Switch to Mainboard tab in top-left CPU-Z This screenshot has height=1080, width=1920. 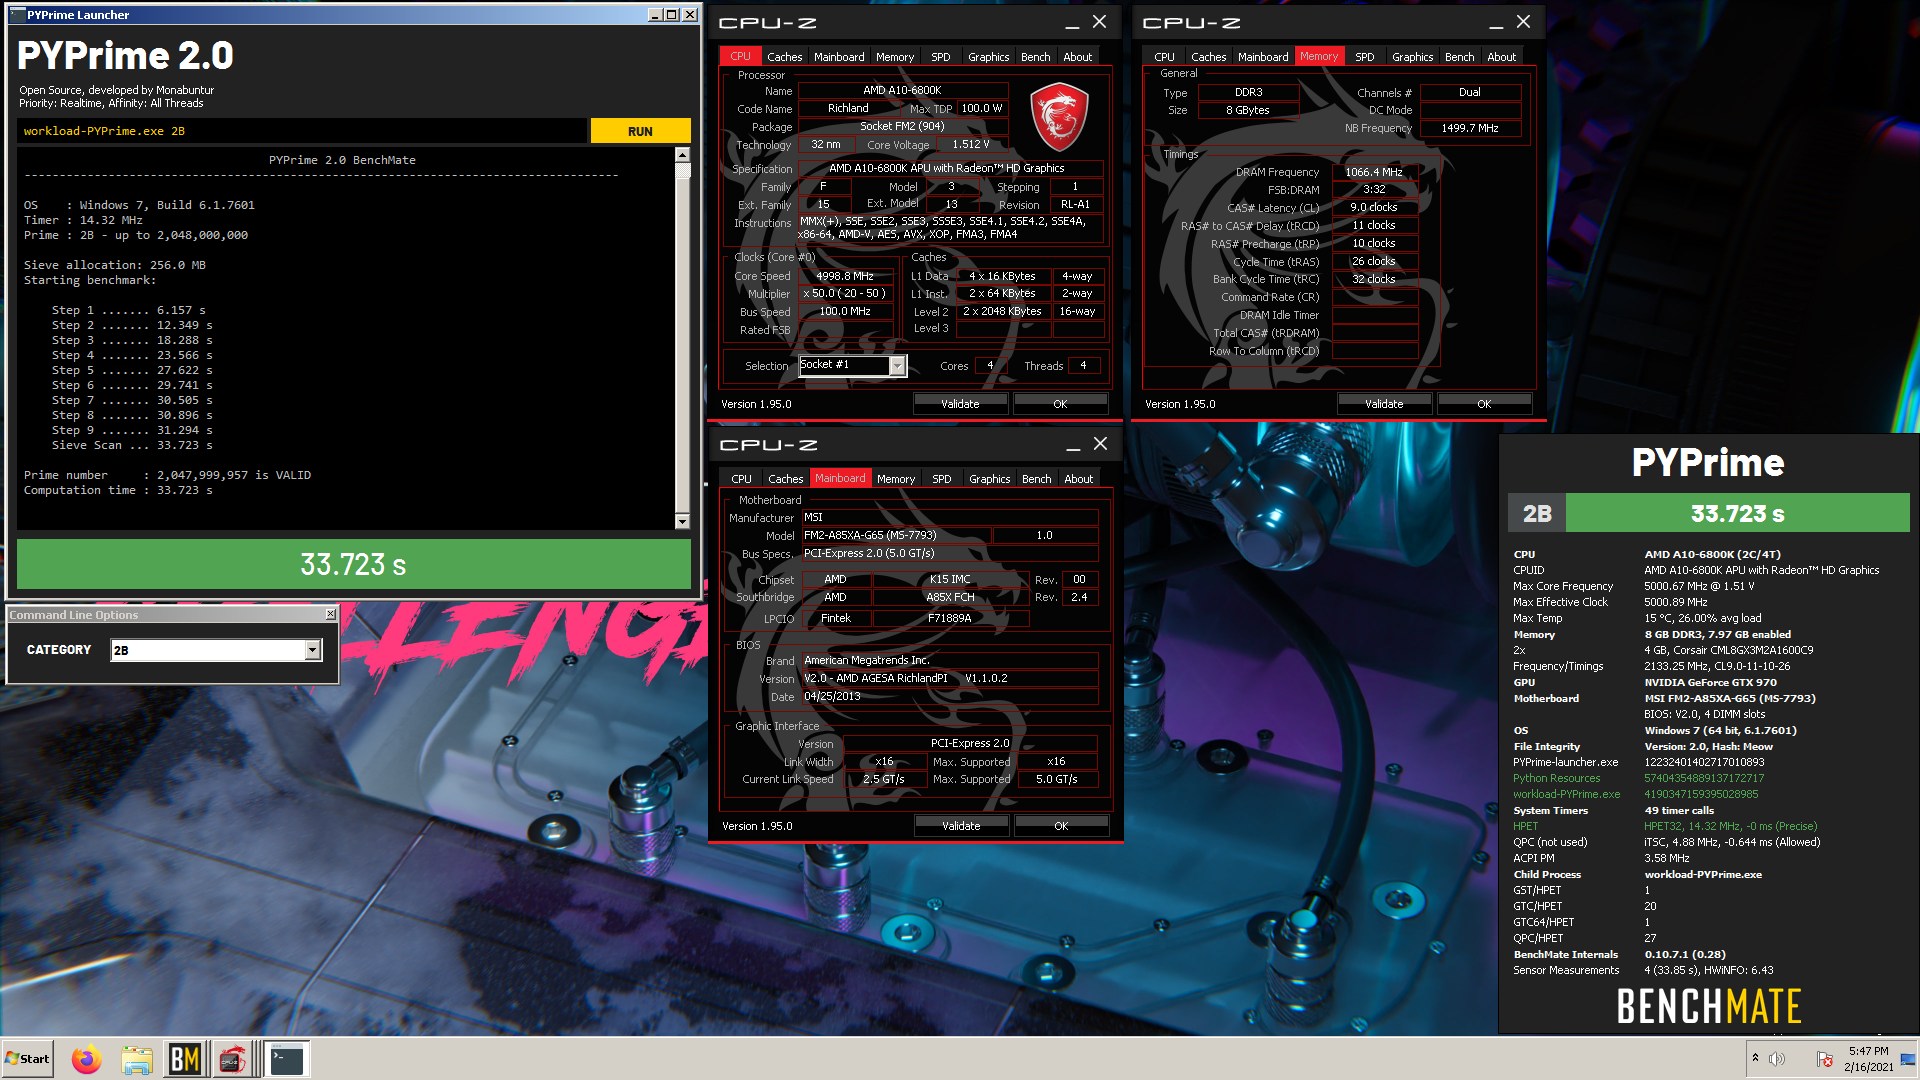coord(839,57)
